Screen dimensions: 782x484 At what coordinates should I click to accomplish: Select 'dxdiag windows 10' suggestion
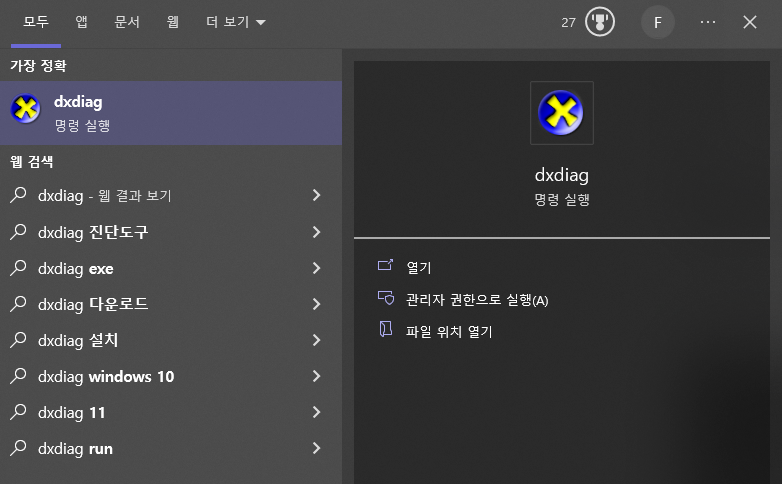171,376
